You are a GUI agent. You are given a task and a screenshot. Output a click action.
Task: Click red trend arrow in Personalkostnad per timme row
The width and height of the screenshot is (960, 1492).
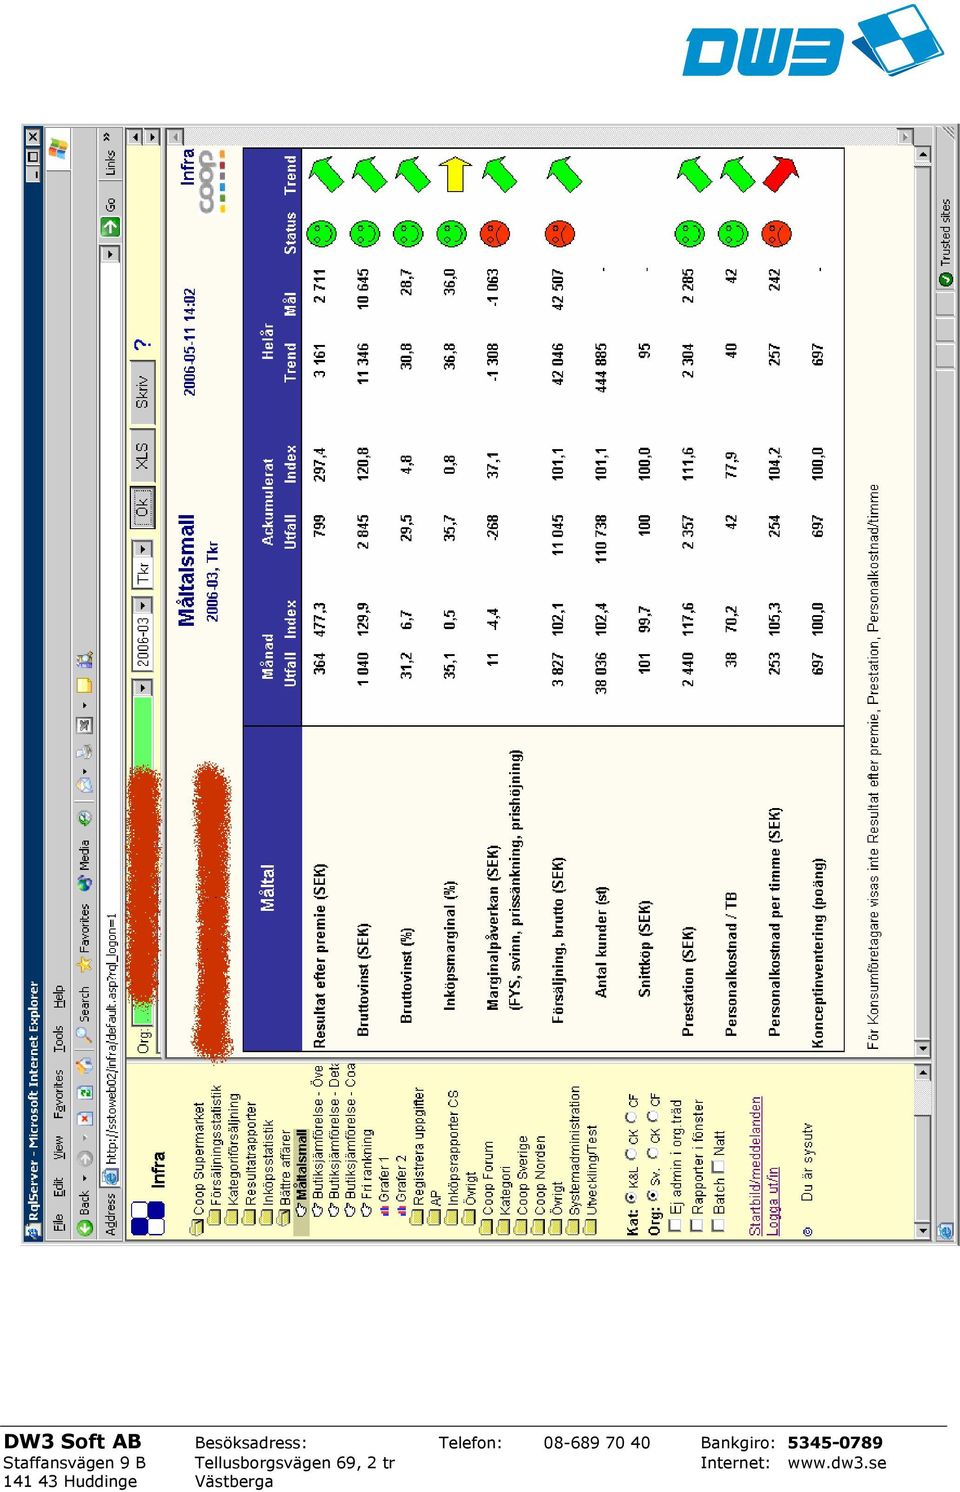[x=779, y=174]
